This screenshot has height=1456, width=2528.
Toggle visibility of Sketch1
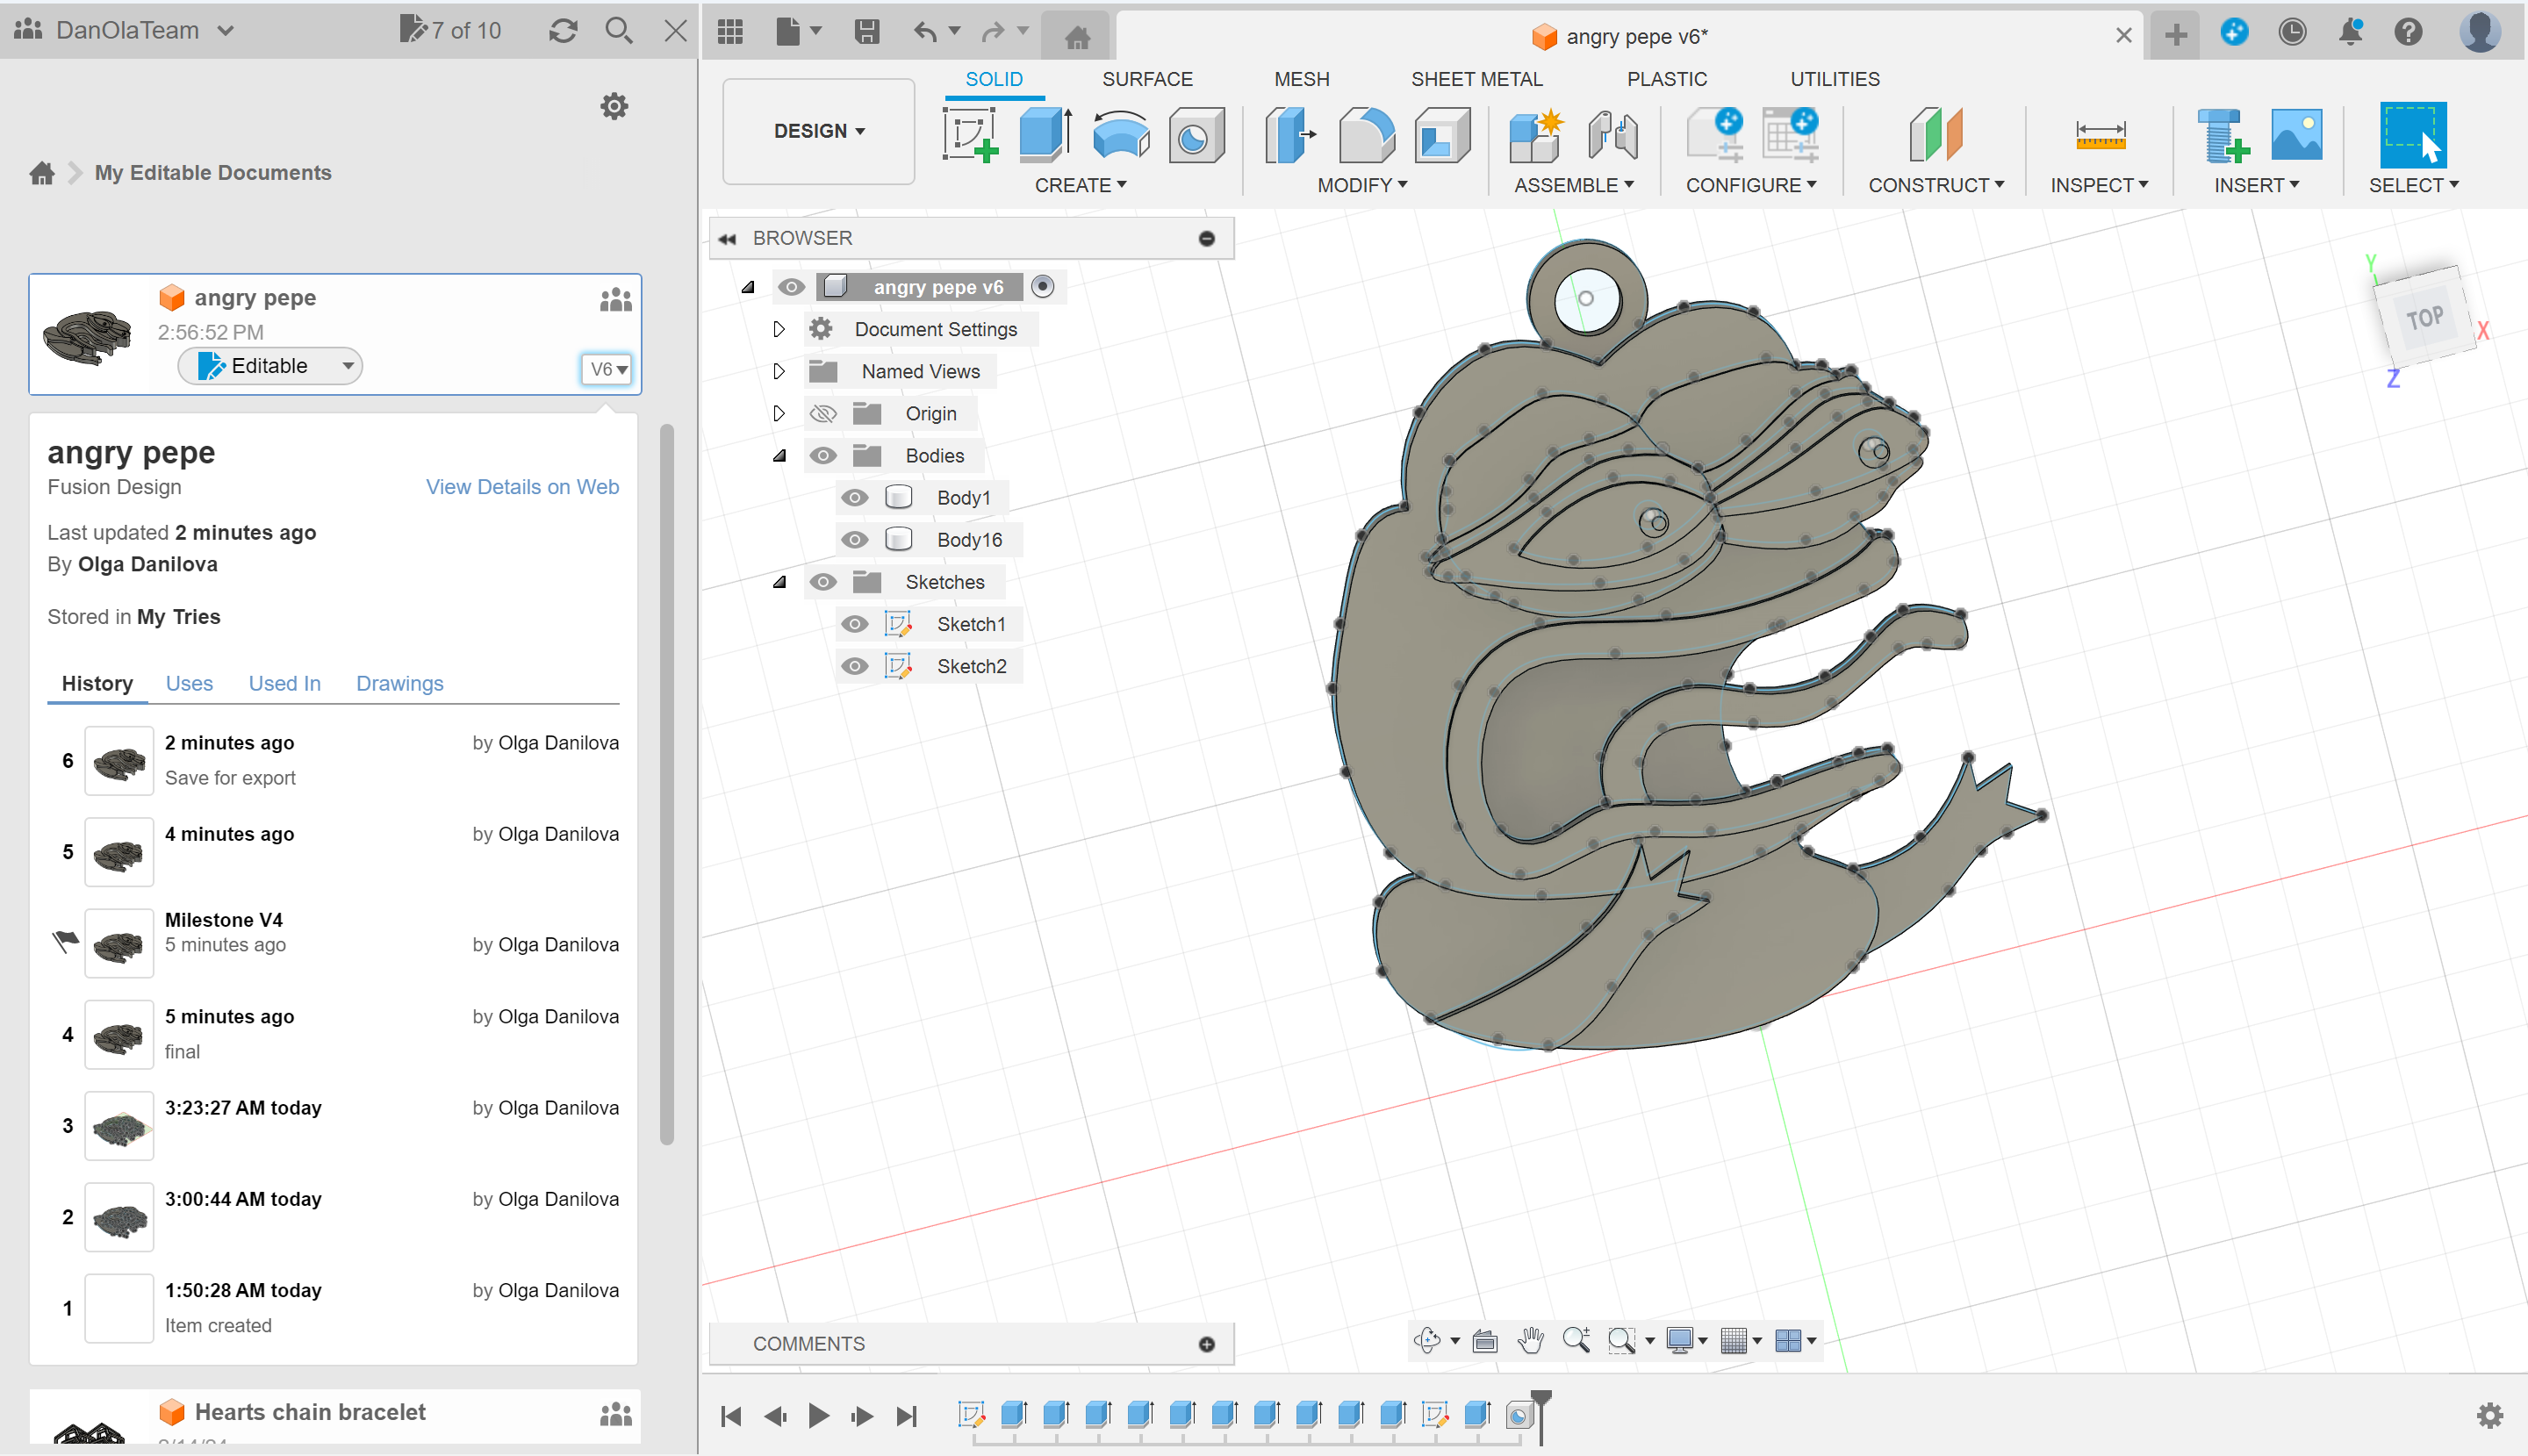[x=854, y=623]
